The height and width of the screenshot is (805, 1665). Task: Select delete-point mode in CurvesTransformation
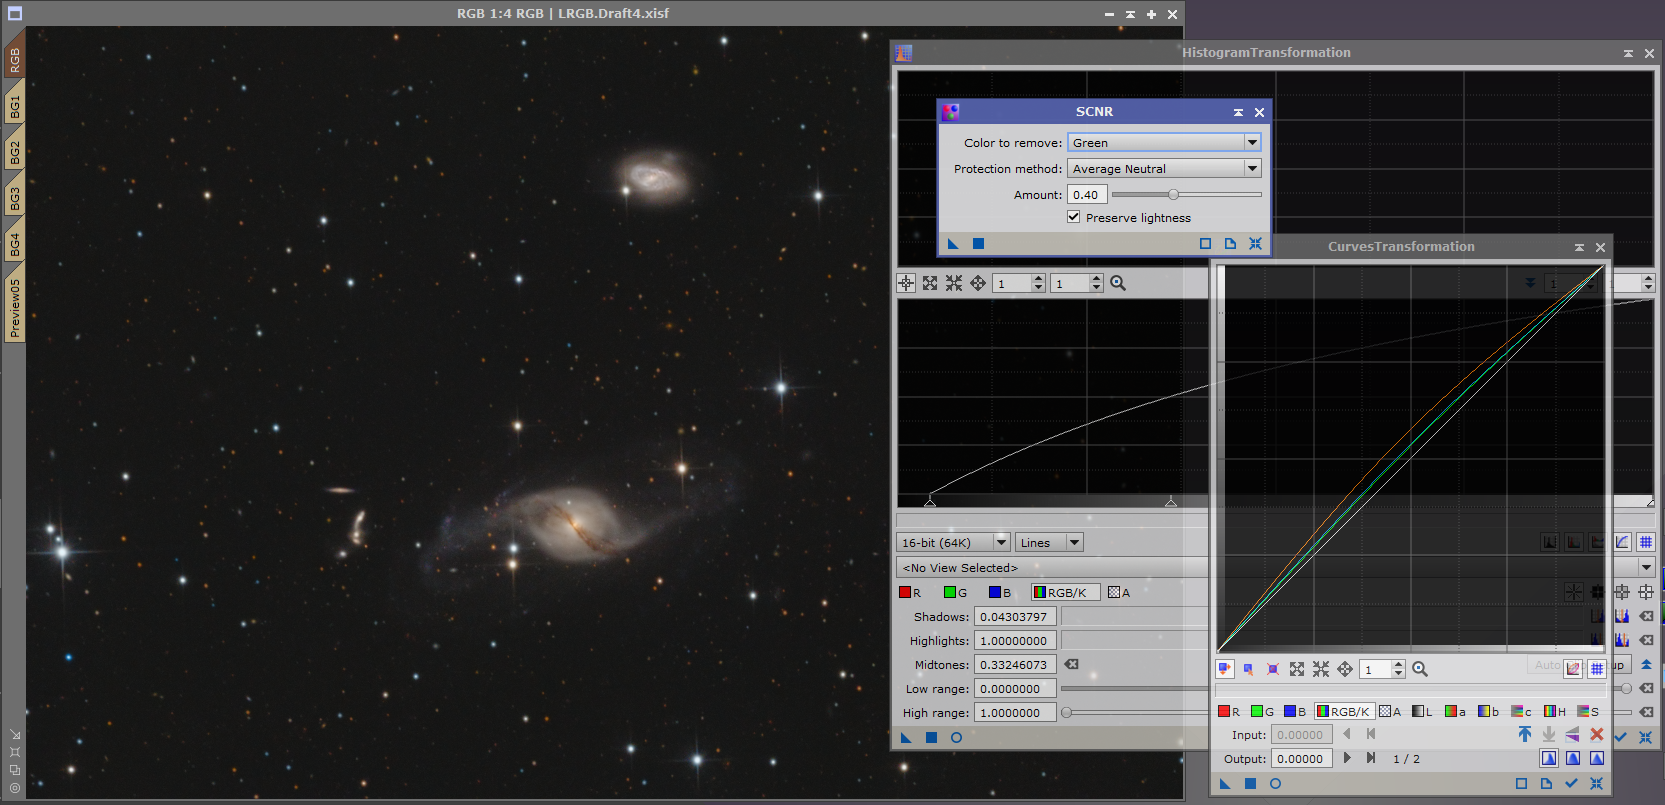pyautogui.click(x=1273, y=669)
